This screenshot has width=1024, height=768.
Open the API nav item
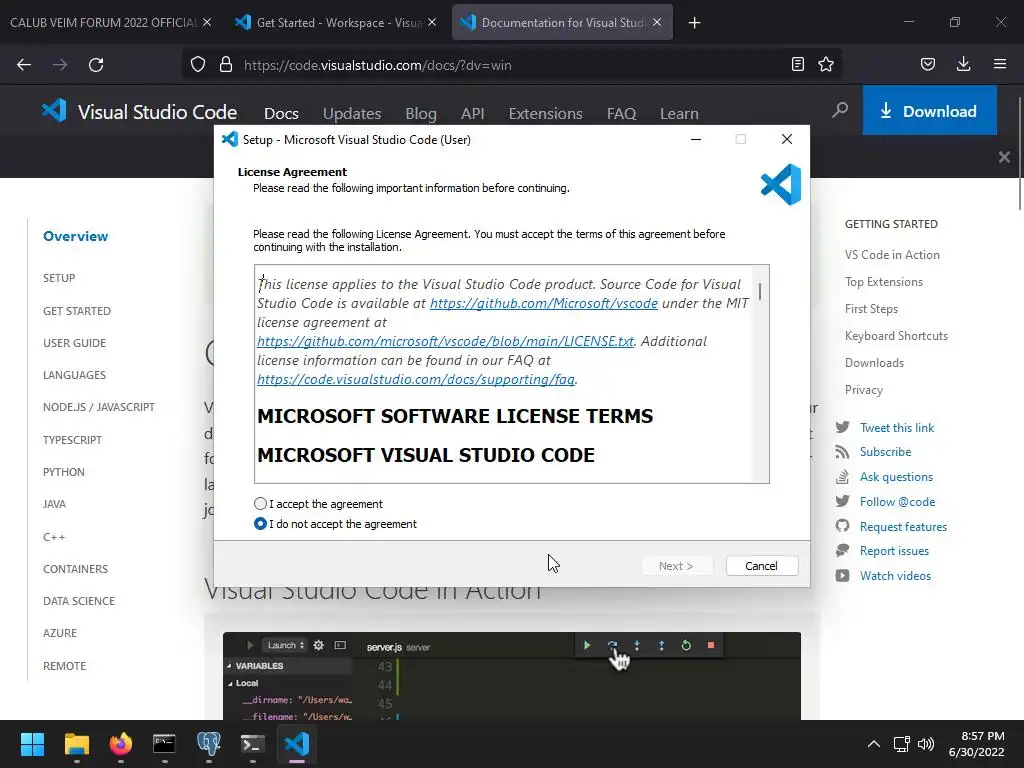pyautogui.click(x=472, y=114)
